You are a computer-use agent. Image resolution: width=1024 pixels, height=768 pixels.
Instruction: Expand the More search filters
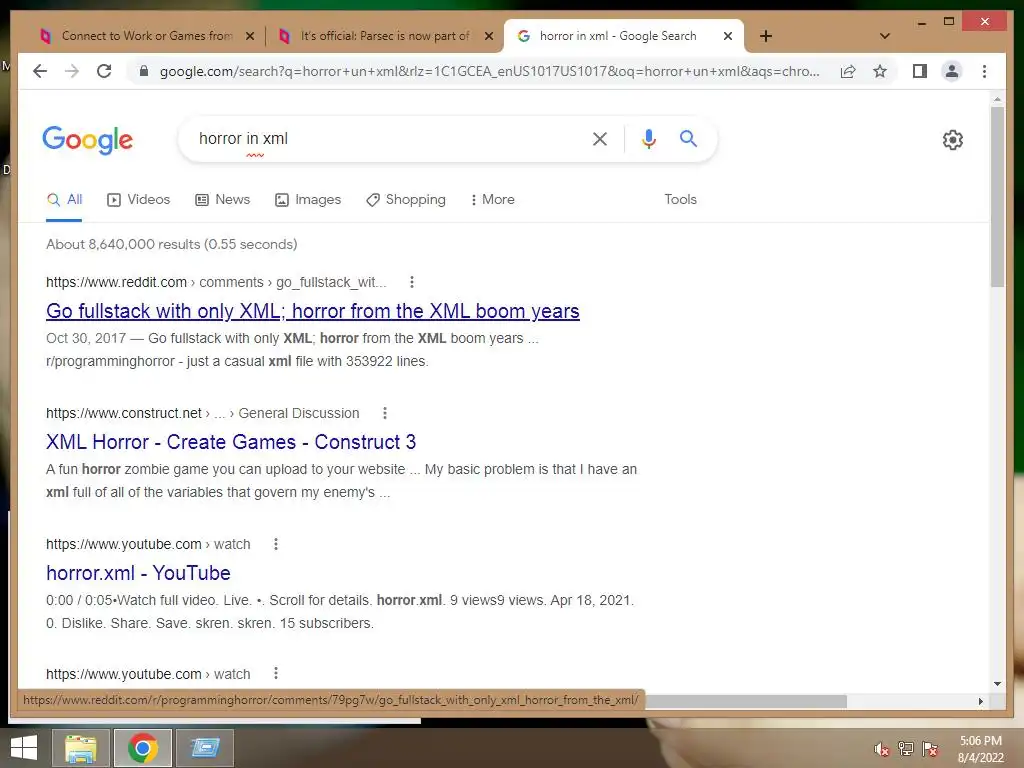[x=492, y=199]
